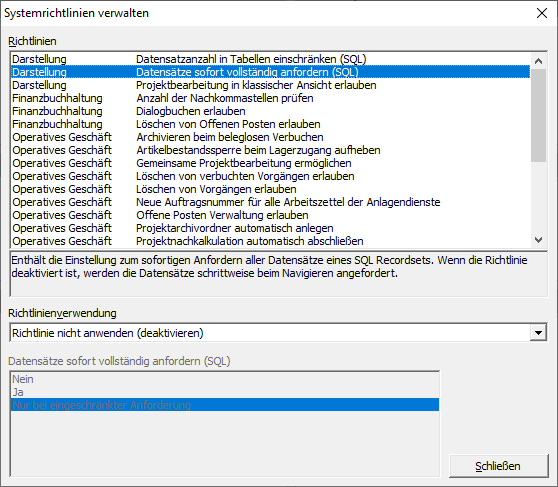Image resolution: width=558 pixels, height=487 pixels.
Task: Select Projektarchivordner automatisch anlegen policy
Action: point(270,228)
